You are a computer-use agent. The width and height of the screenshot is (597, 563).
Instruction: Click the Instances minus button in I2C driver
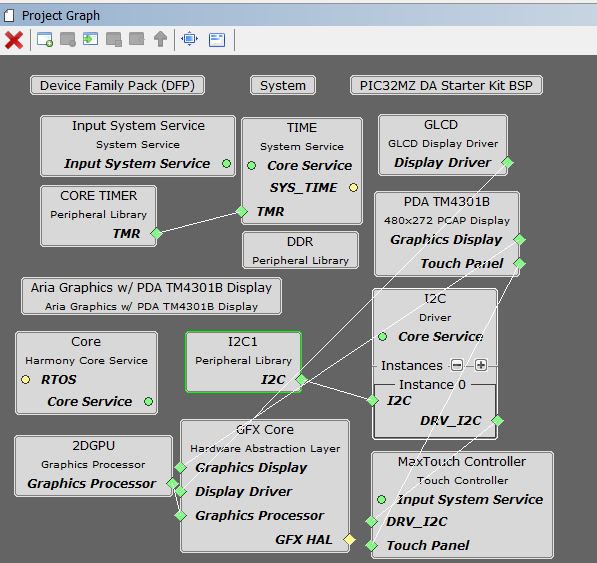(x=457, y=365)
